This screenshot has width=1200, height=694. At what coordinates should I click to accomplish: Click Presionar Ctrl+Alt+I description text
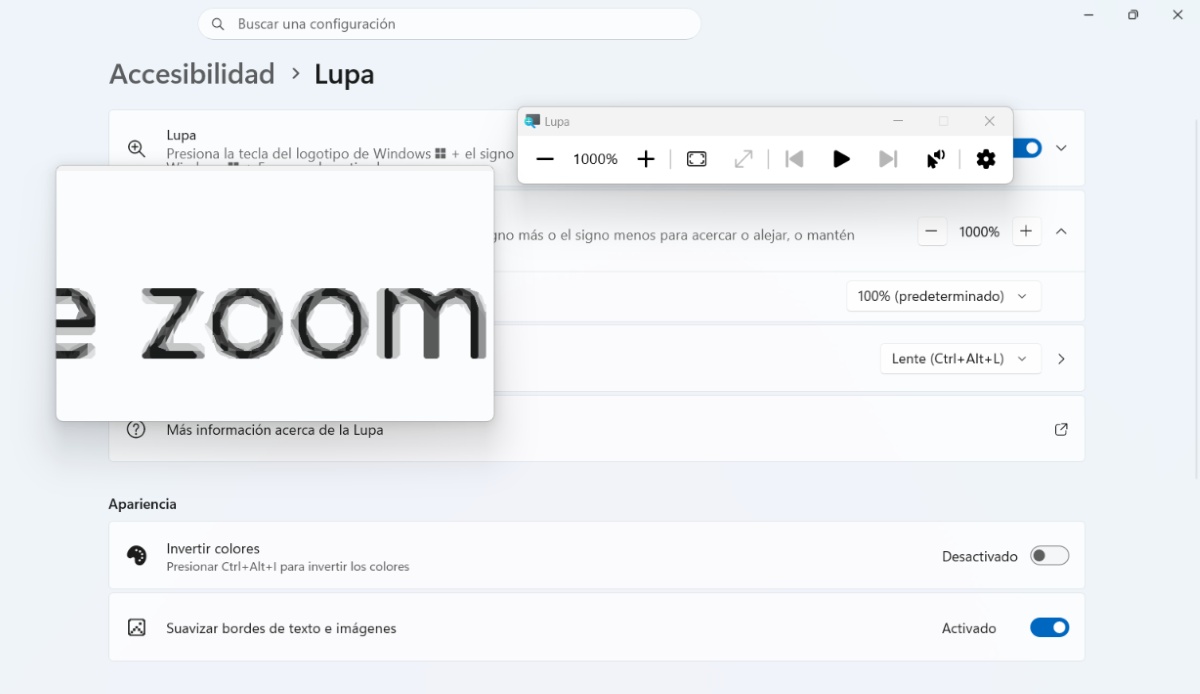(288, 566)
